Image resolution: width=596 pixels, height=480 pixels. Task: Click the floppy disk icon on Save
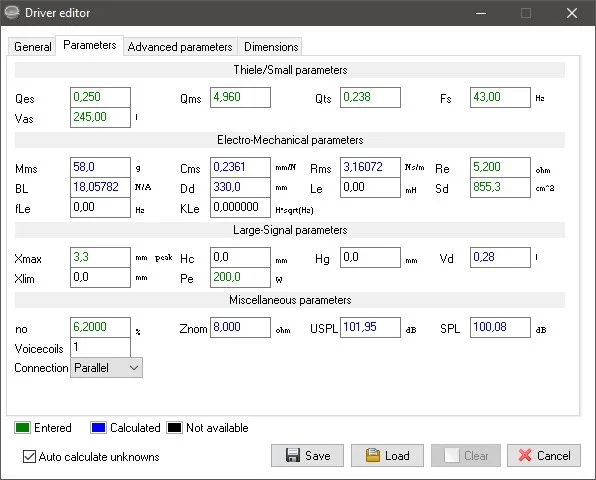coord(293,455)
